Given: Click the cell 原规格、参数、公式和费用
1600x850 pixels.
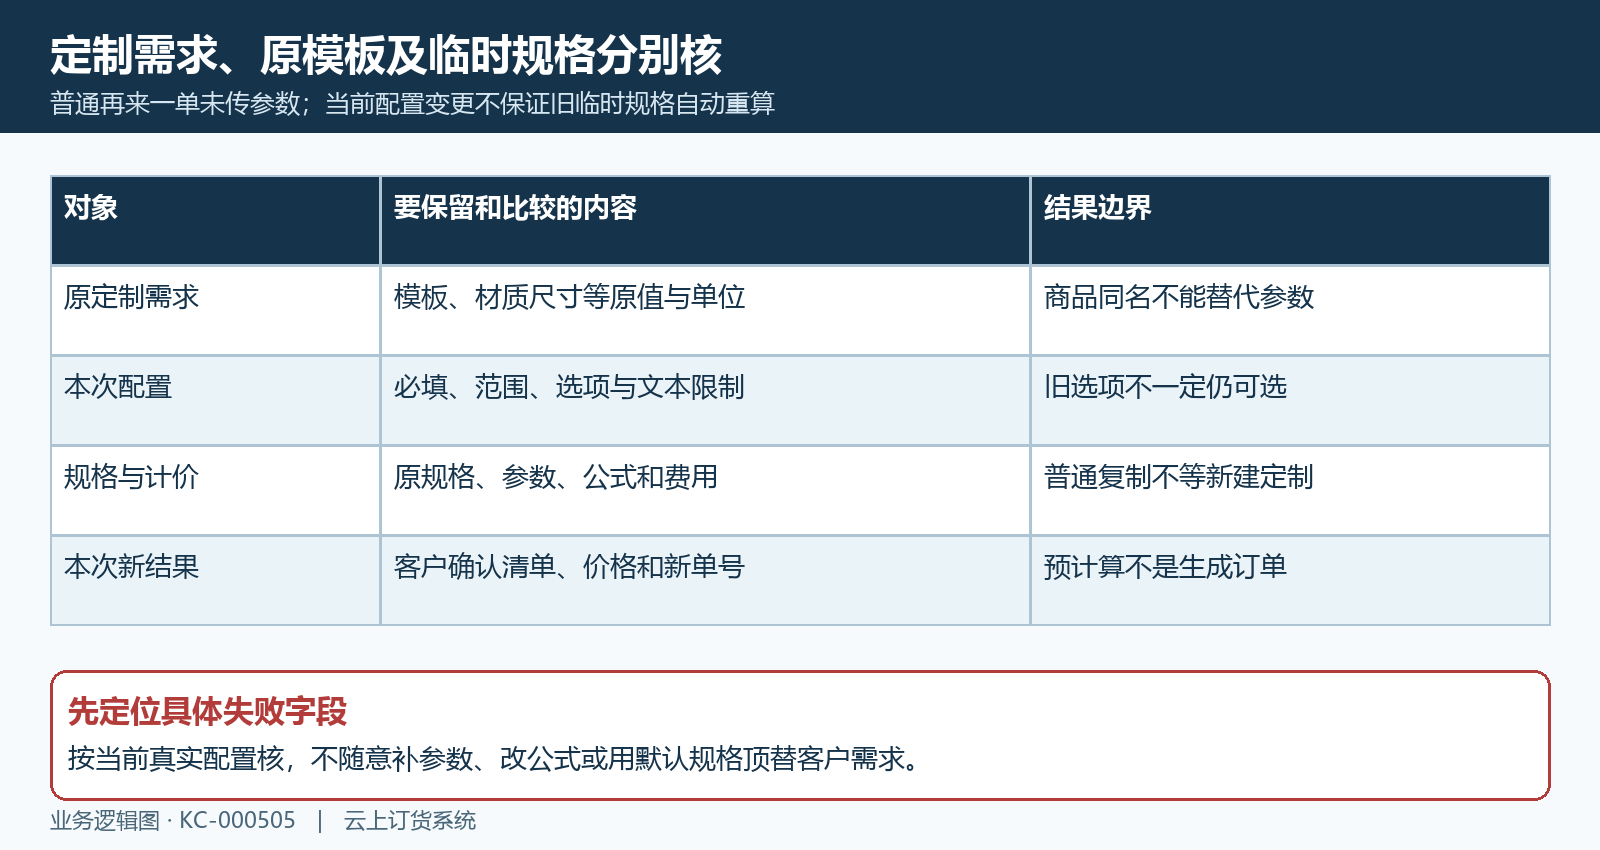Looking at the screenshot, I should tap(705, 491).
